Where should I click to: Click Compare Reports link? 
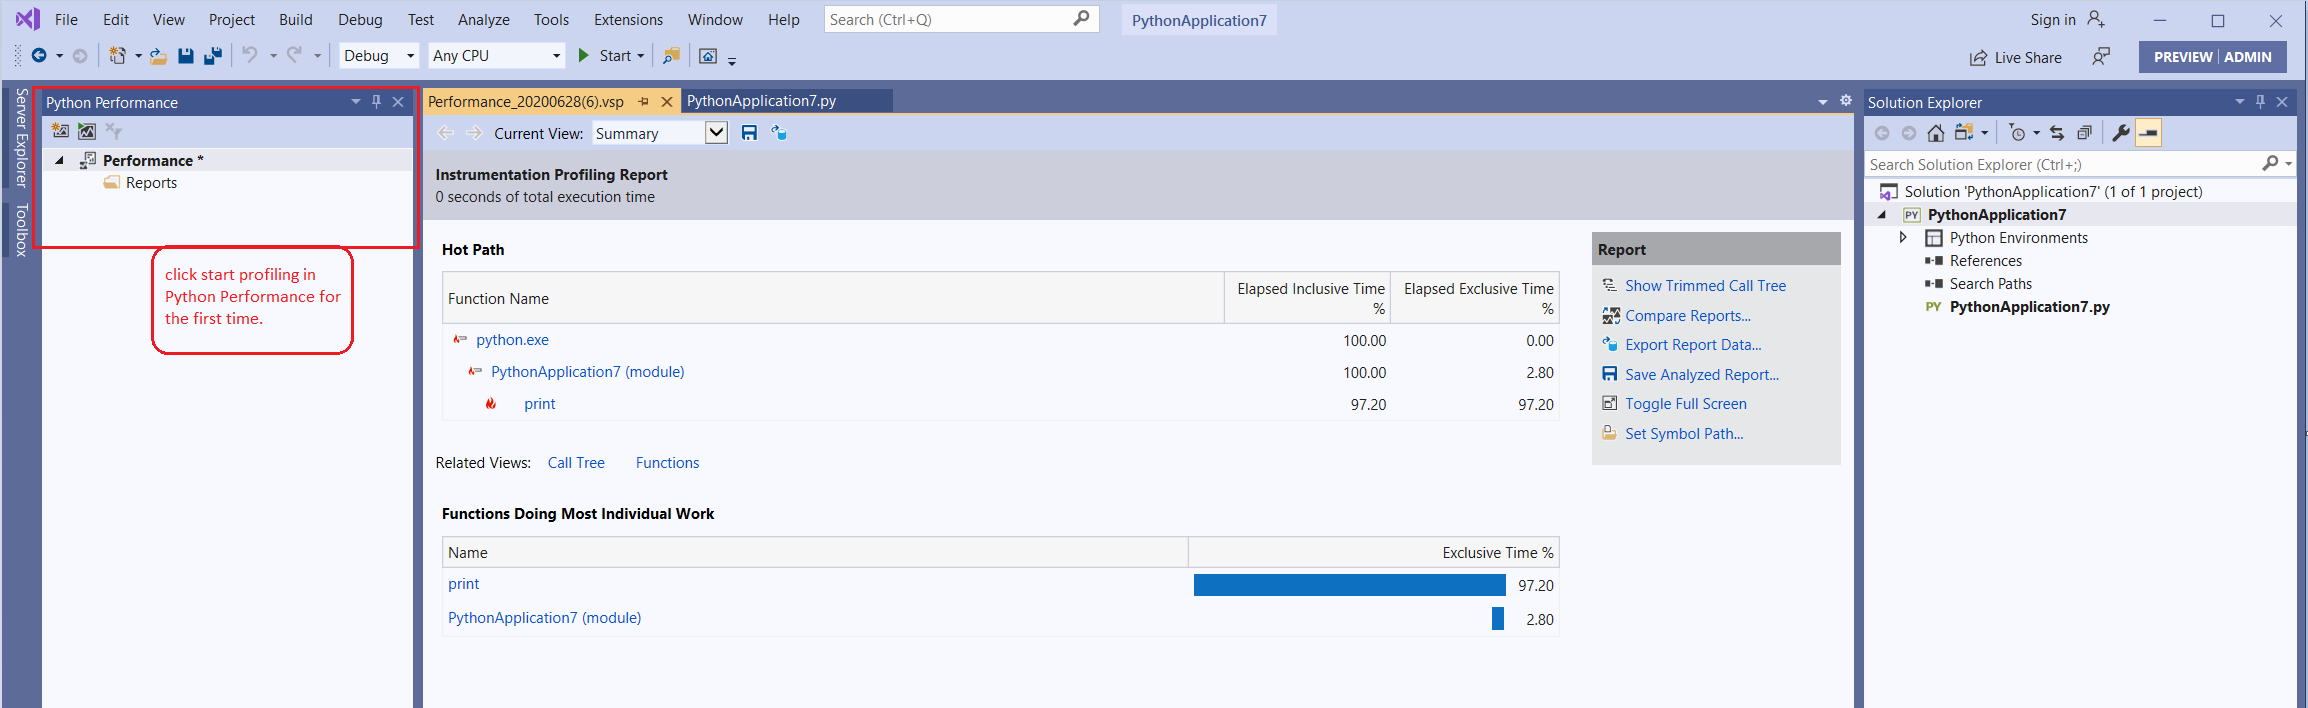[1688, 316]
